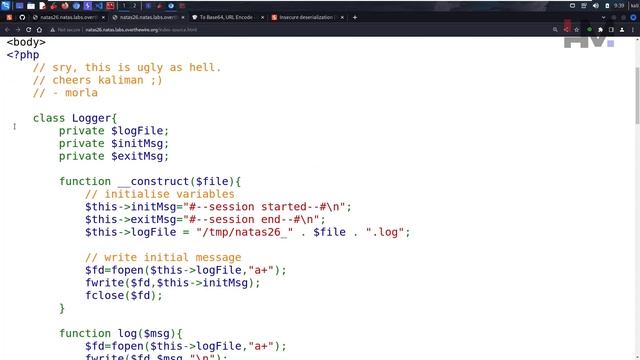
Task: Switch to the first natas26 tab
Action: [x=69, y=18]
